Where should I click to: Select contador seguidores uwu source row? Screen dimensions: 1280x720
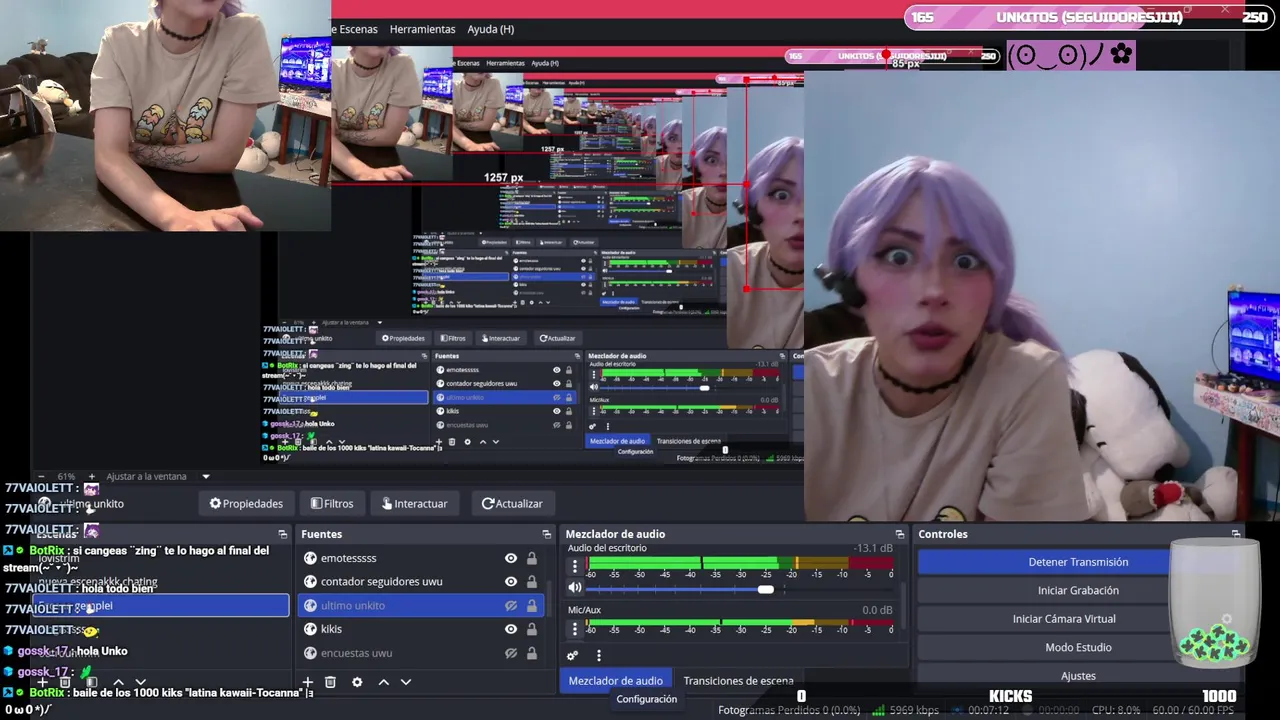(421, 581)
